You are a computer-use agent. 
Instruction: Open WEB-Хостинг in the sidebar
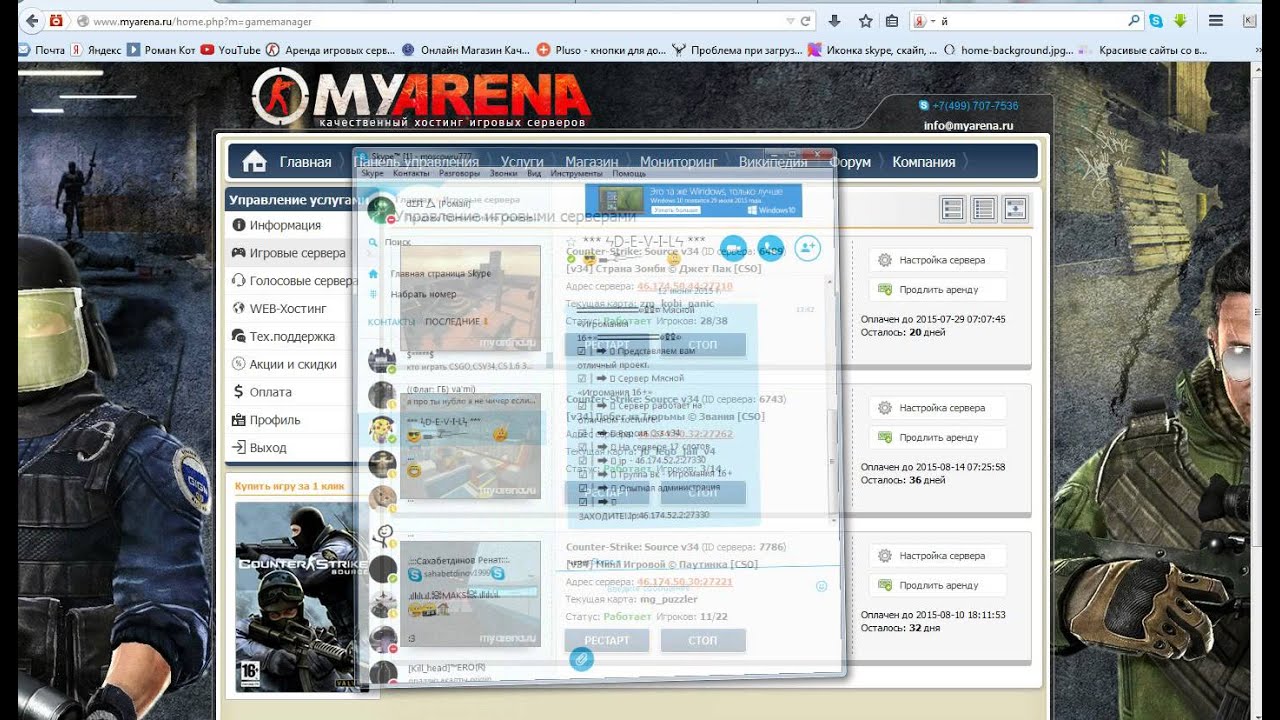coord(286,309)
